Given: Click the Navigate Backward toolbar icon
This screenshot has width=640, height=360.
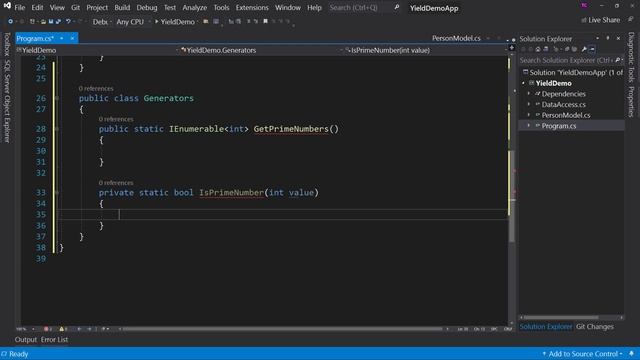Looking at the screenshot, I should (x=11, y=21).
